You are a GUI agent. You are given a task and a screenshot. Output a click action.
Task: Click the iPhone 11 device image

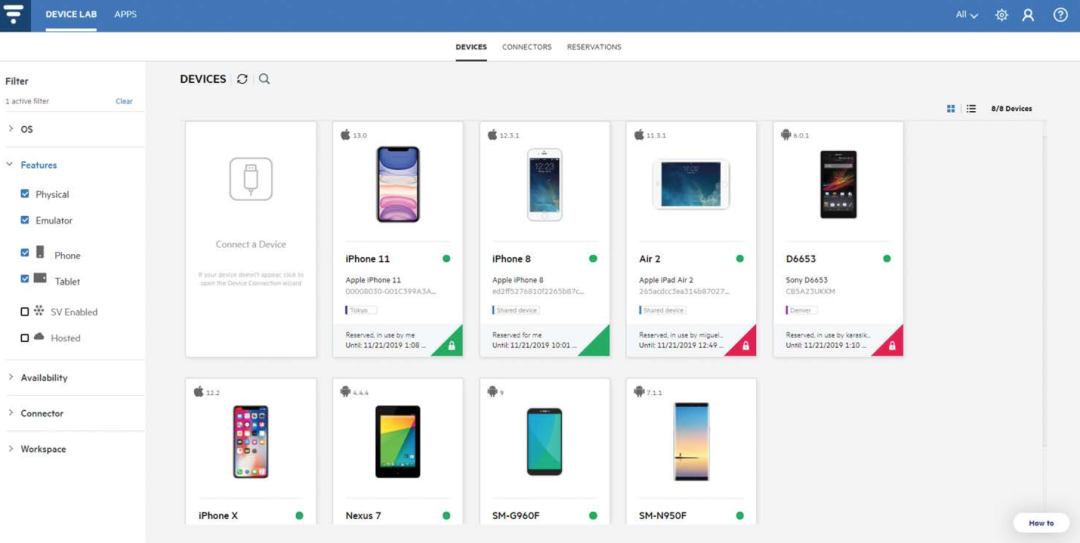tap(398, 184)
